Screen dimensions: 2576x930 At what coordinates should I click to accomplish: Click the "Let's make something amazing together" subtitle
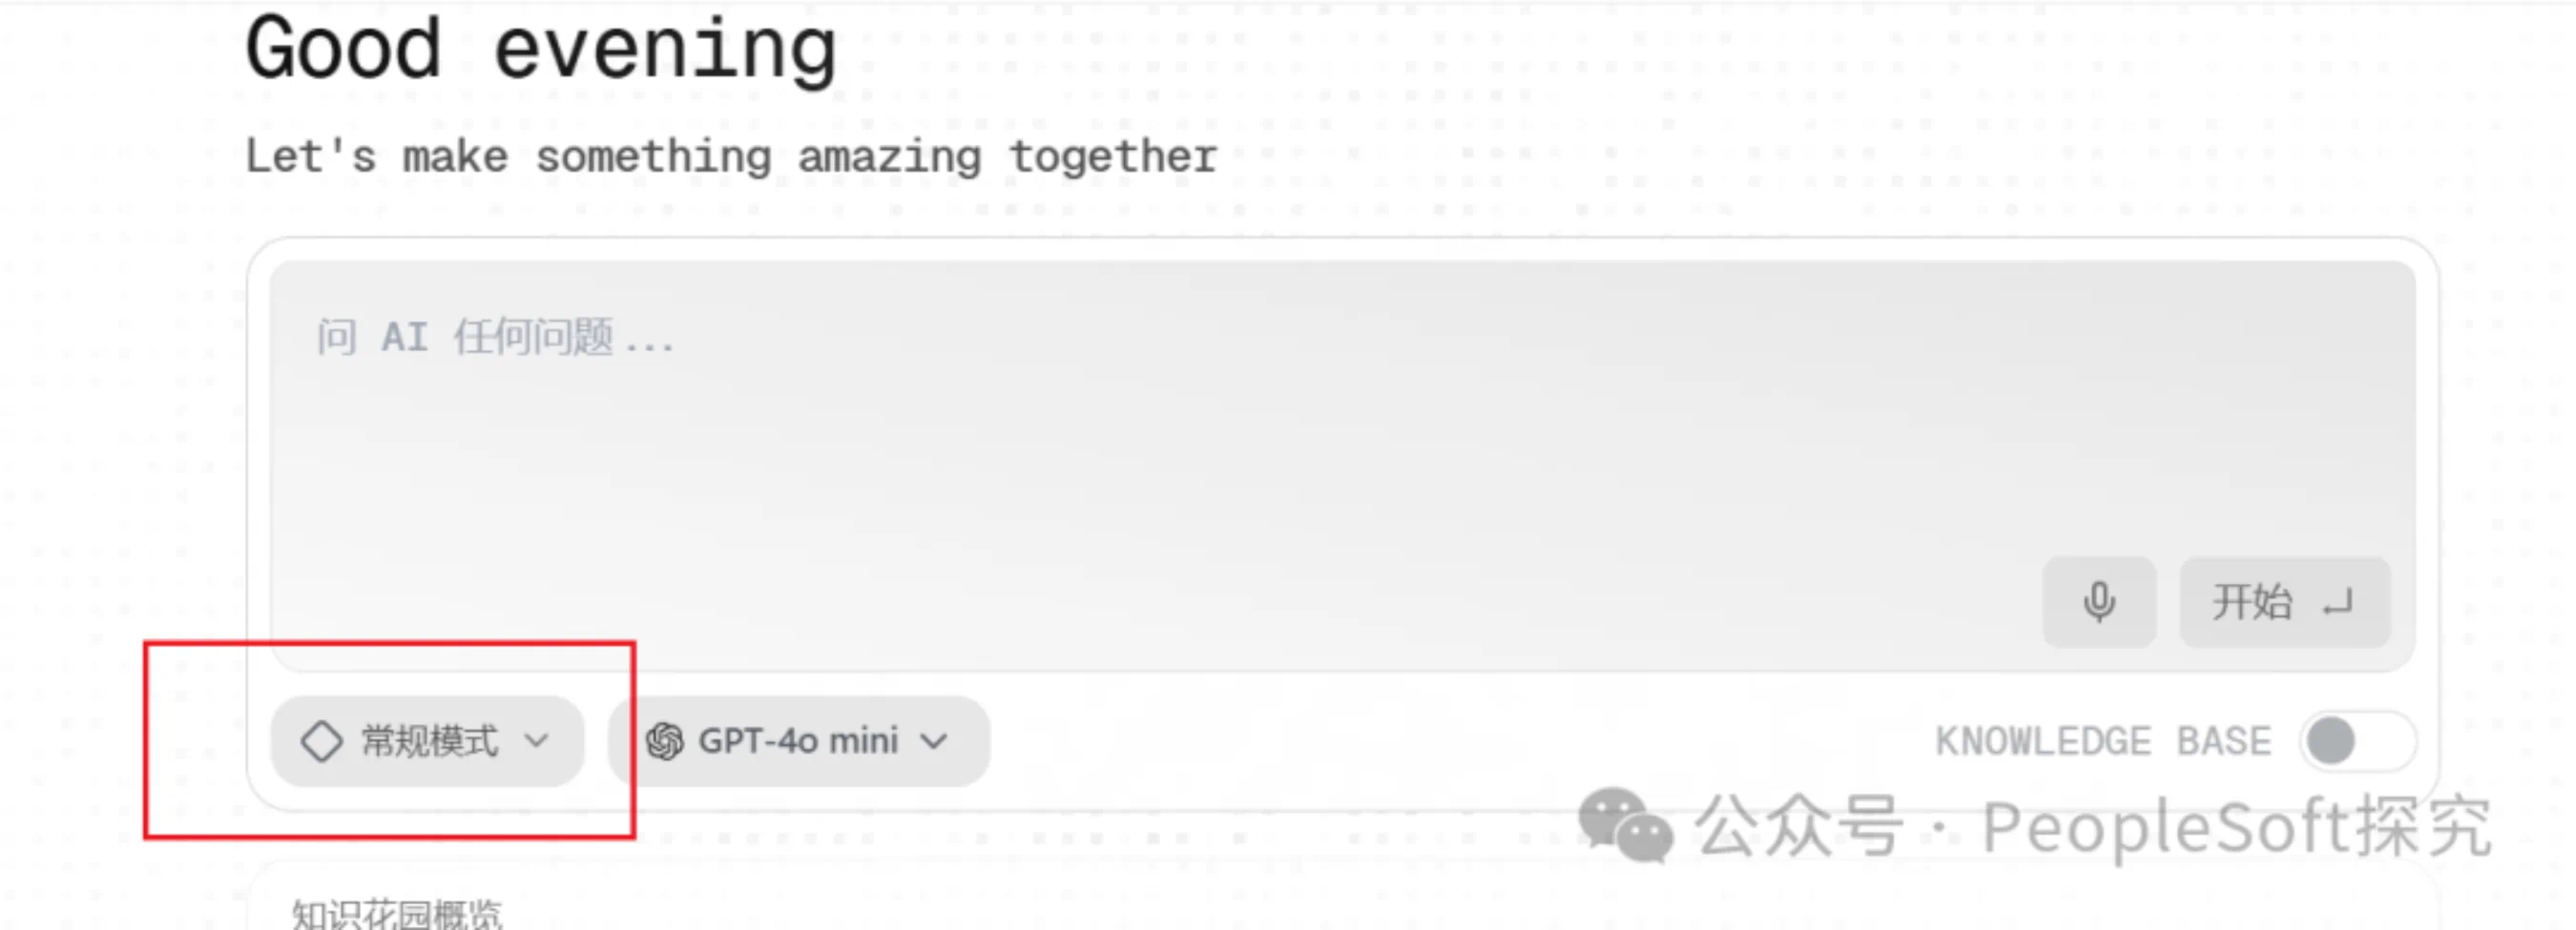click(x=731, y=157)
